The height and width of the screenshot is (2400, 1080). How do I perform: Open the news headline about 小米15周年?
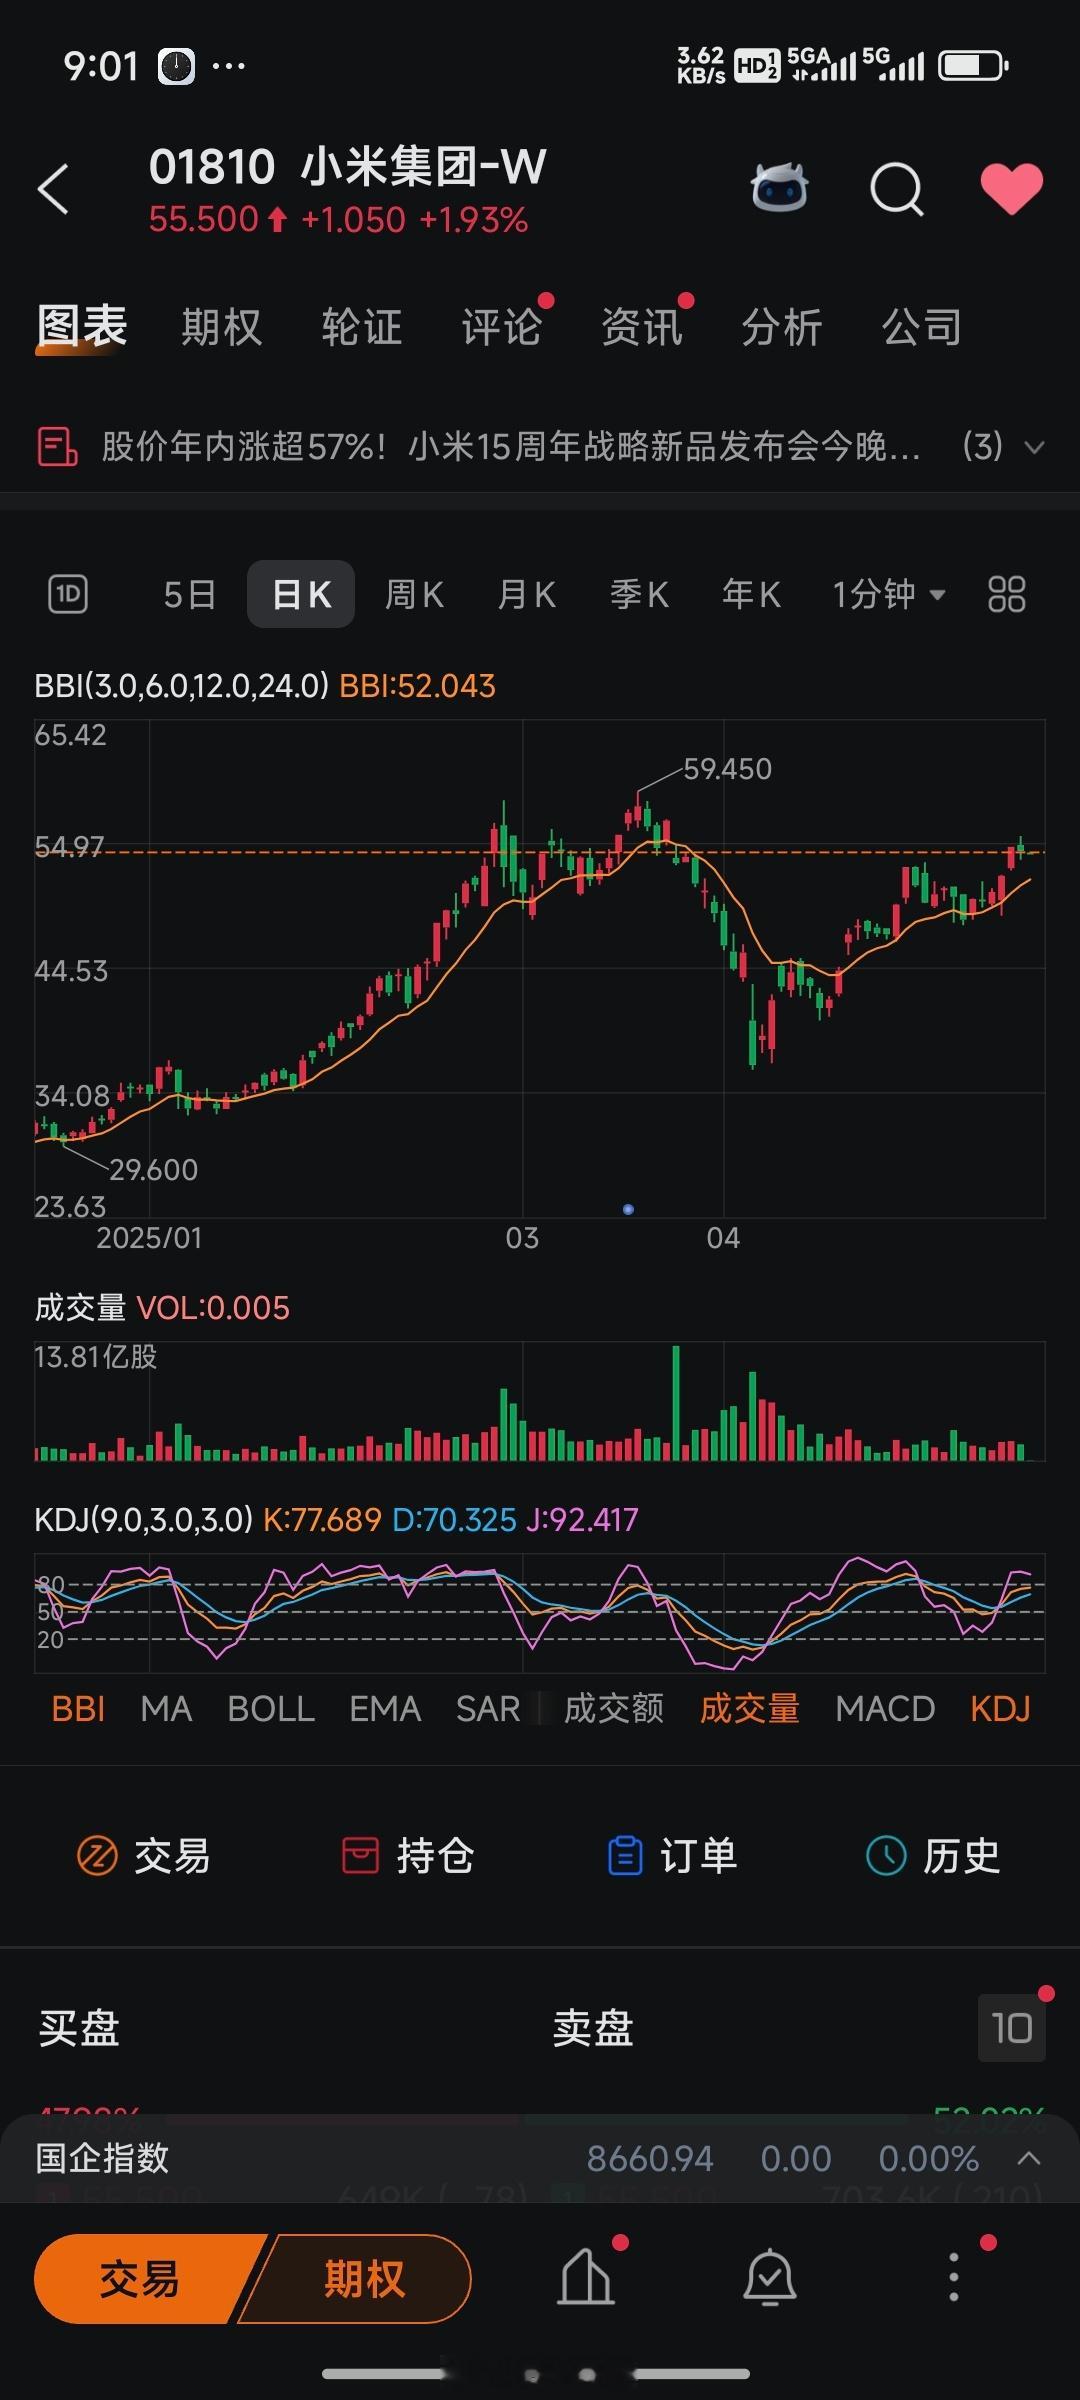[x=510, y=446]
